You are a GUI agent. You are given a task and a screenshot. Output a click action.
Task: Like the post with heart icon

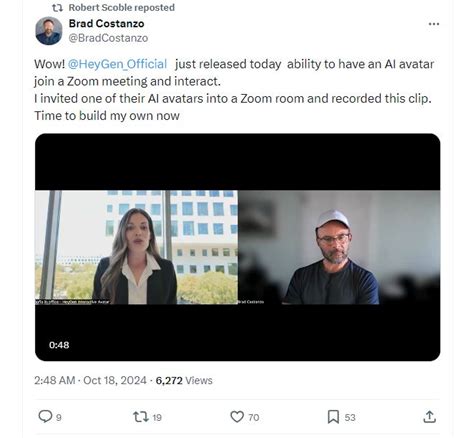point(237,417)
